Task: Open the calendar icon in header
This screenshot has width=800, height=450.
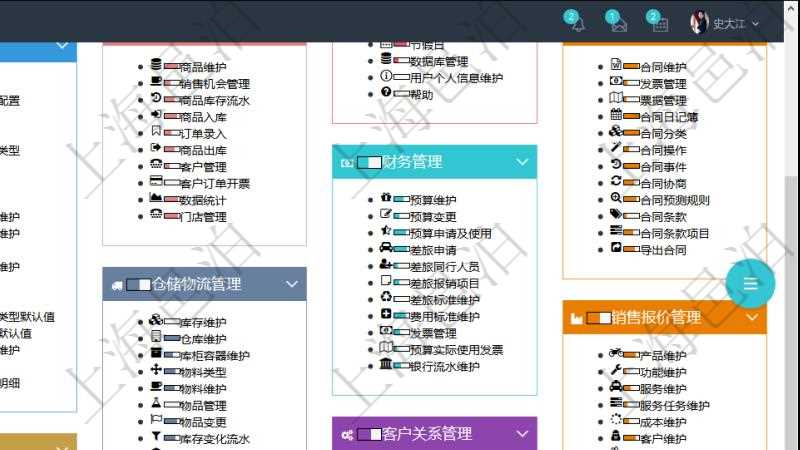Action: 660,24
